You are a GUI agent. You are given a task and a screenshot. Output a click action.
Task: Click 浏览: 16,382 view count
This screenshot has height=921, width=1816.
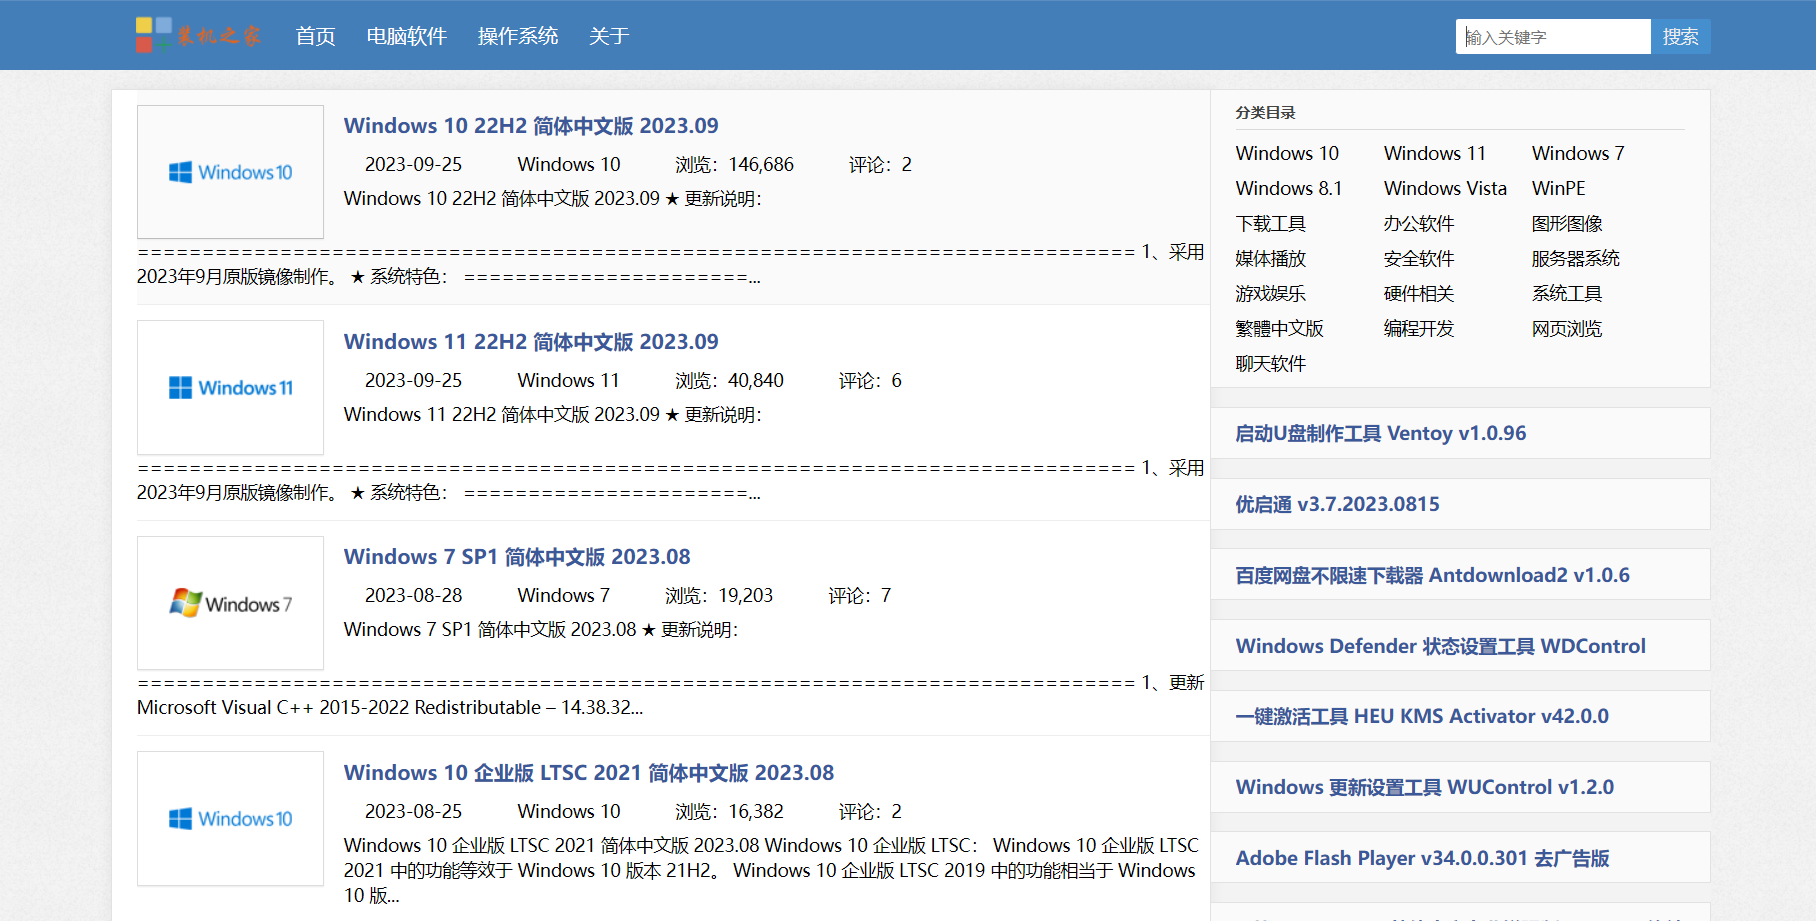pyautogui.click(x=729, y=811)
